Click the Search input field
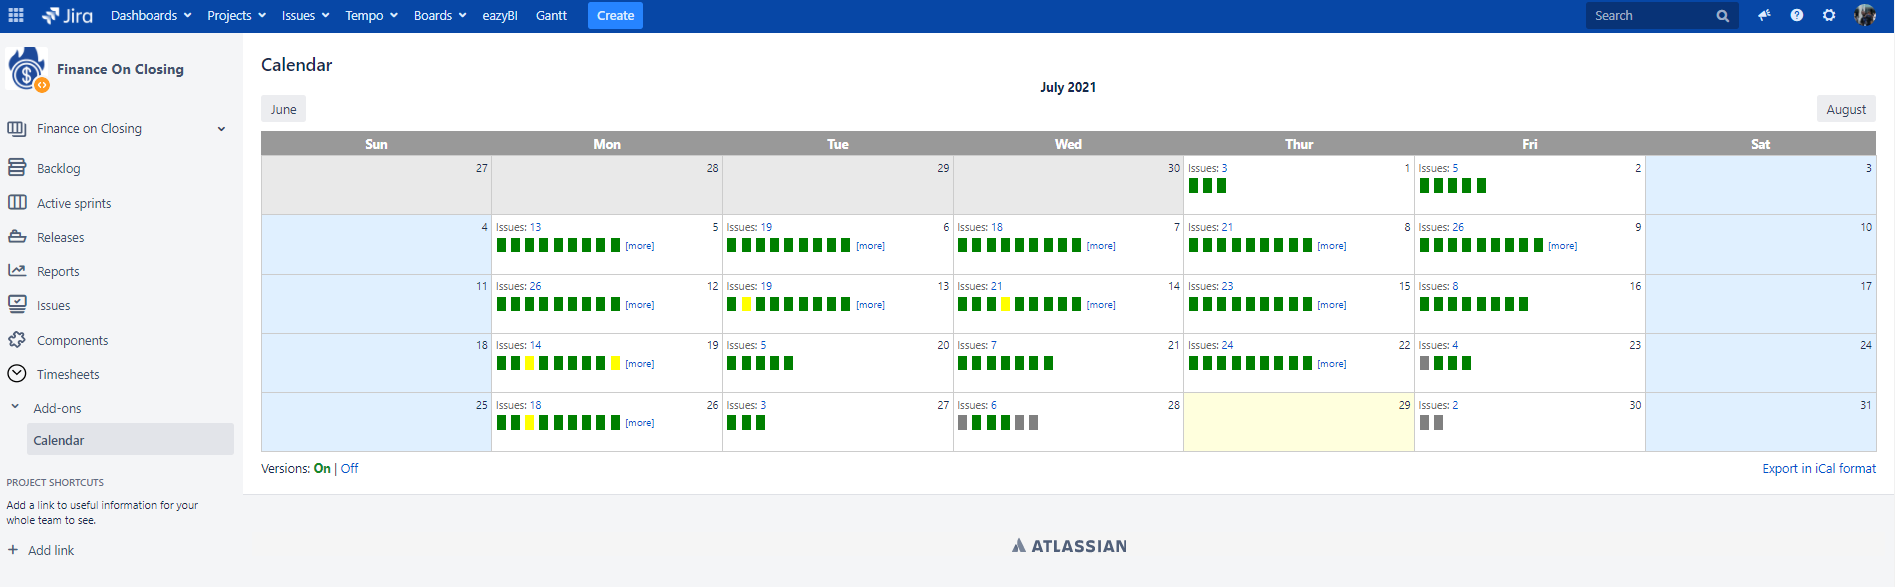The height and width of the screenshot is (587, 1895). coord(1650,15)
